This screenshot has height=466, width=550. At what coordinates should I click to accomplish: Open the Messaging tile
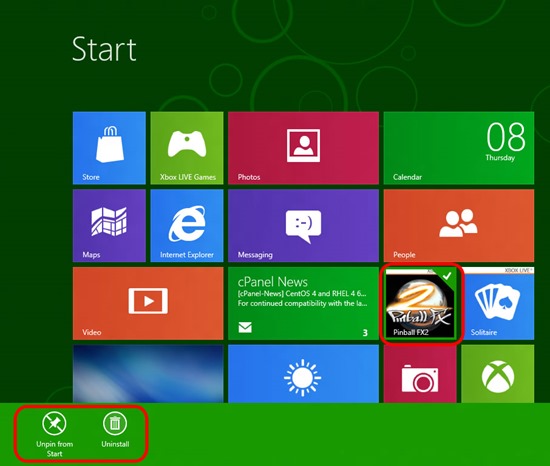click(303, 225)
